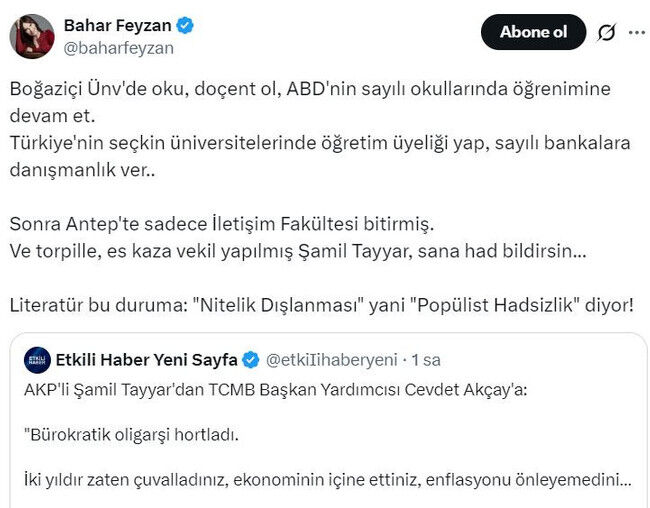This screenshot has width=650, height=508.
Task: Click the Etkili Haber avatar logo
Action: tap(38, 359)
